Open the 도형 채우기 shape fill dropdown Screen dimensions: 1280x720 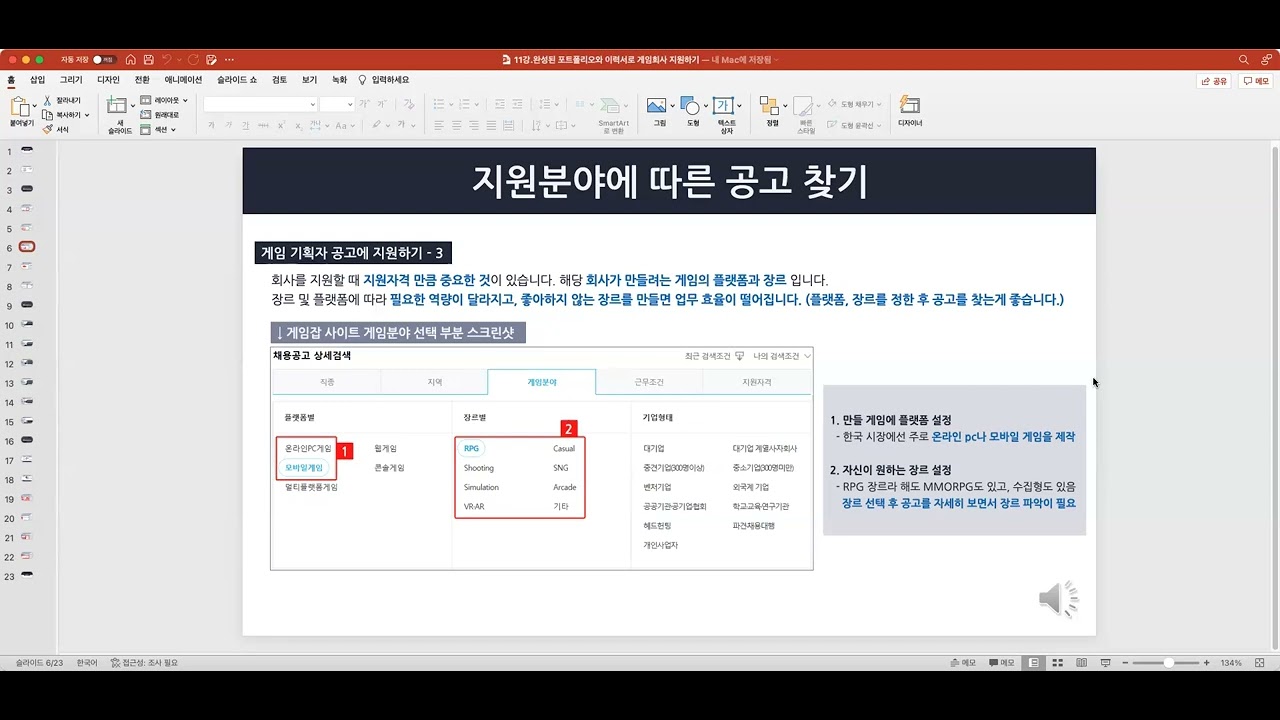point(854,104)
